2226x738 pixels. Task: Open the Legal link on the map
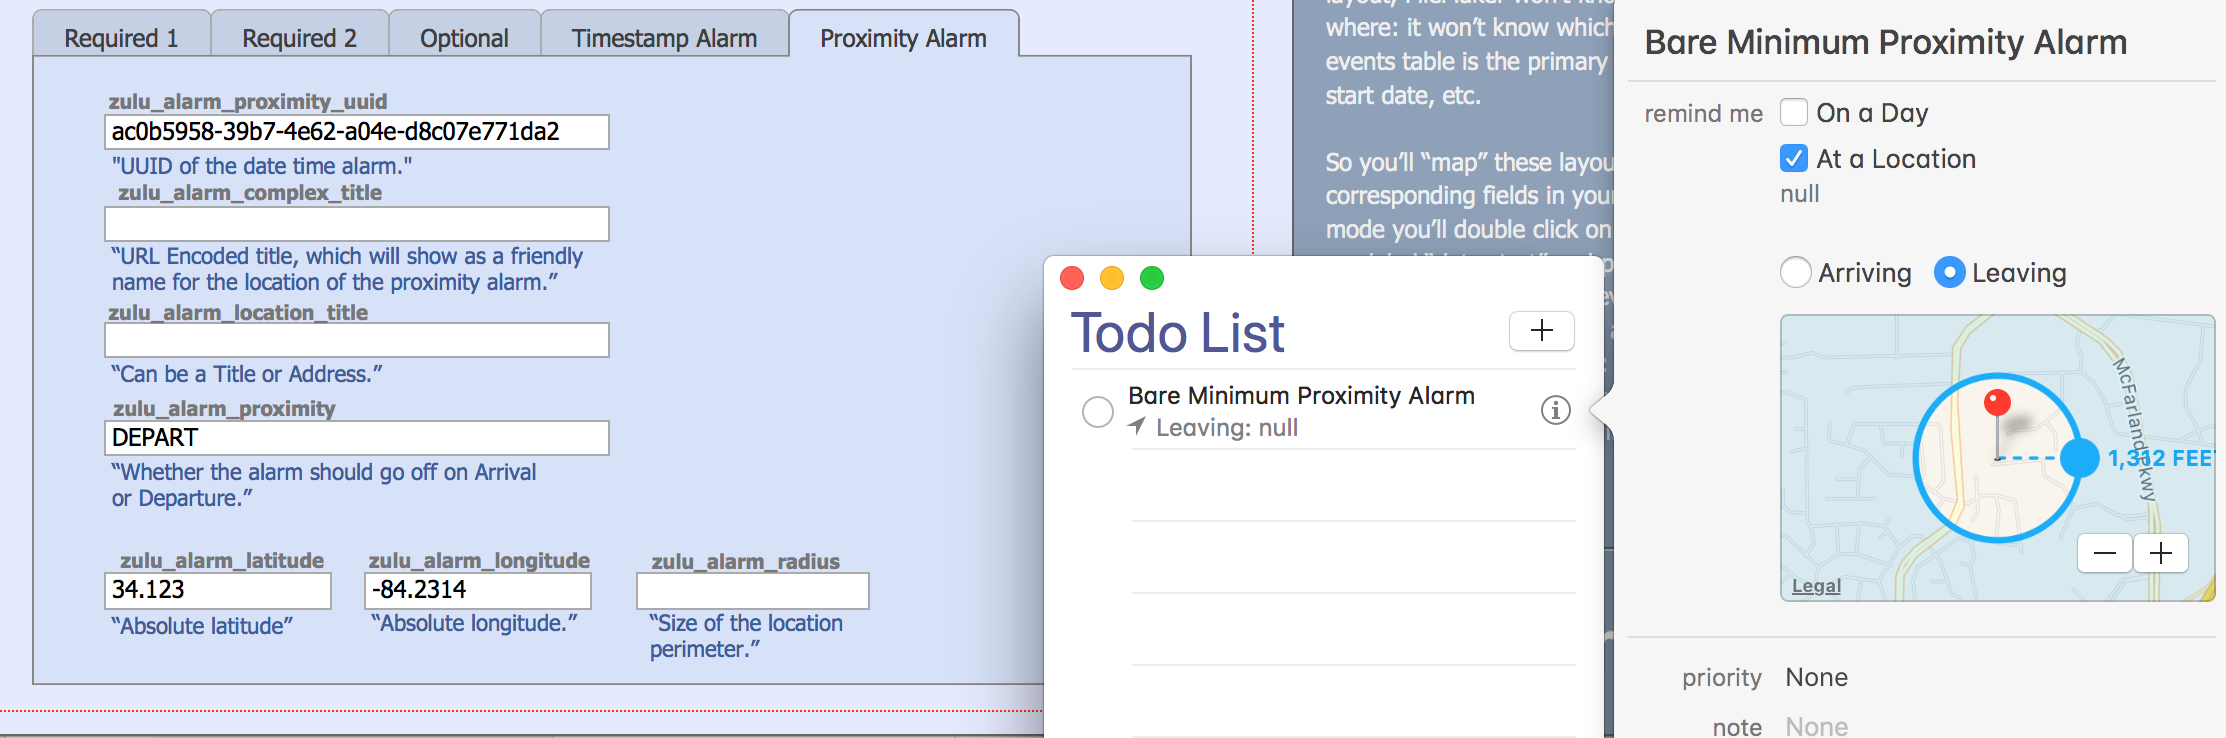tap(1816, 586)
